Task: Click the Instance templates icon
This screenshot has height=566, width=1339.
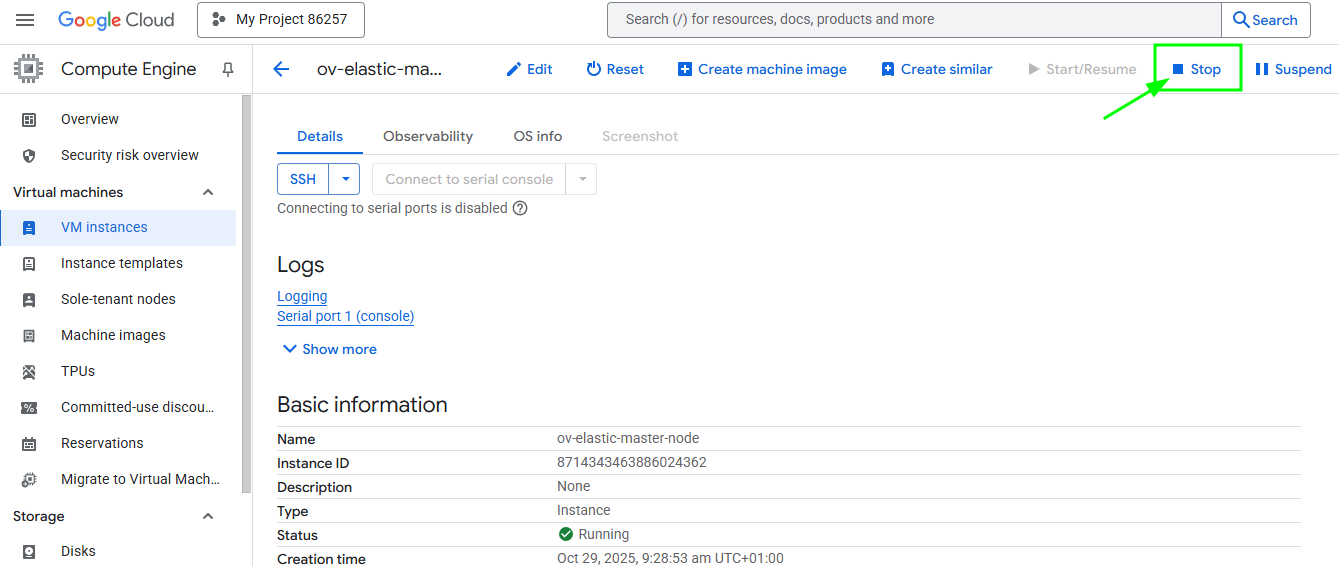Action: pyautogui.click(x=29, y=263)
